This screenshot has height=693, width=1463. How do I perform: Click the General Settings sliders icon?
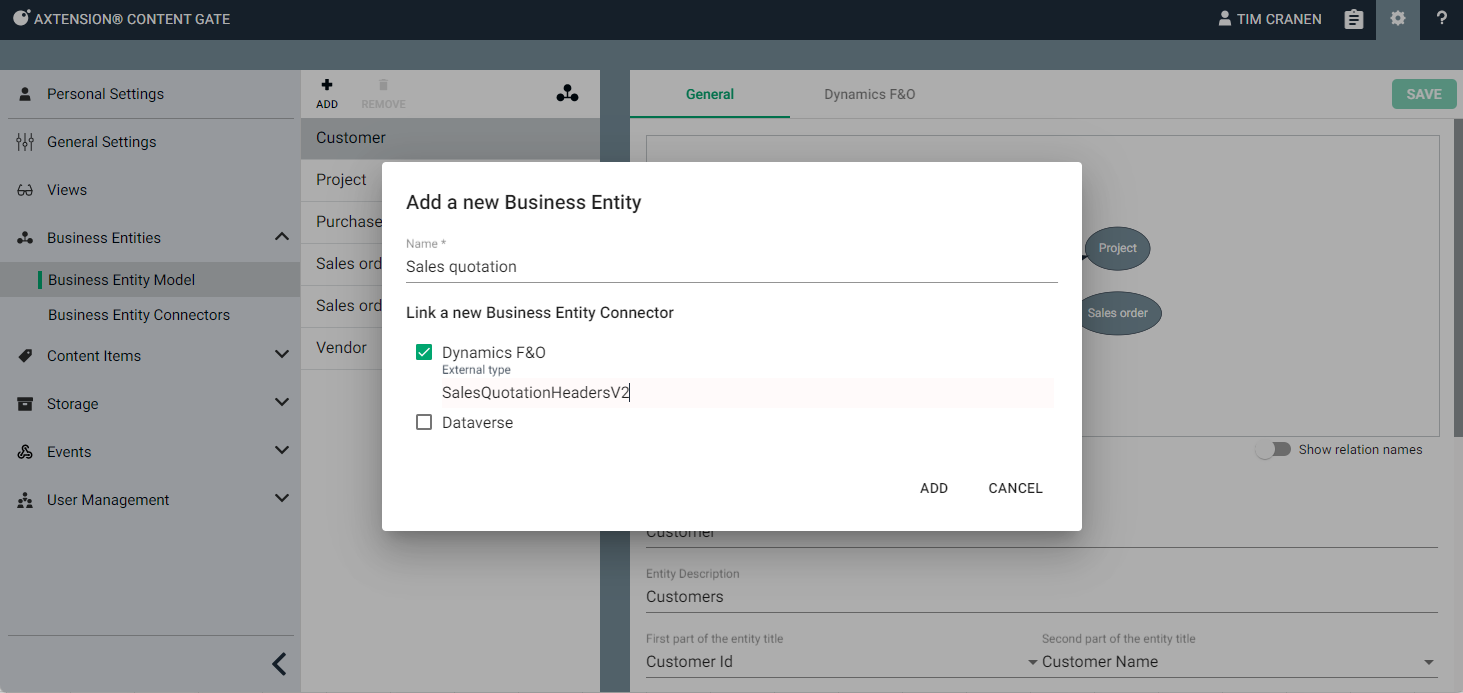click(x=25, y=142)
